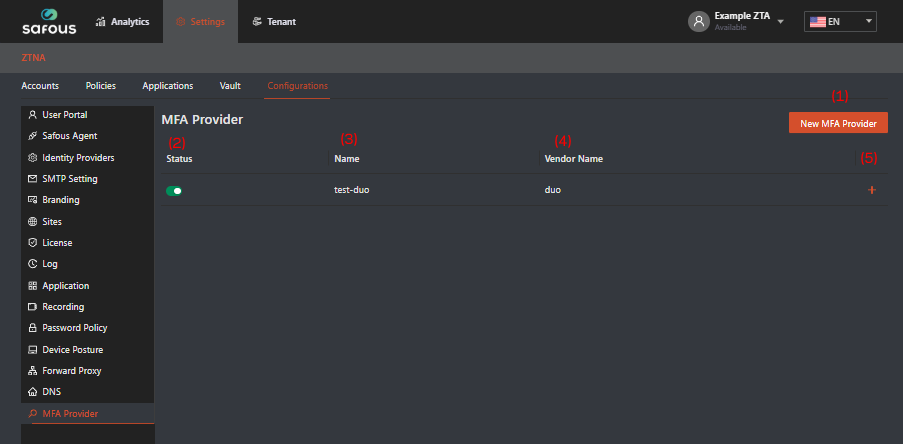Select the Sites globe icon
Viewport: 903px width, 444px height.
[33, 222]
